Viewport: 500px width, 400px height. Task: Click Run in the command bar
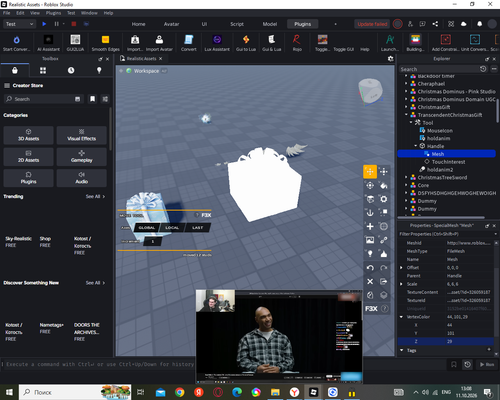pos(487,364)
